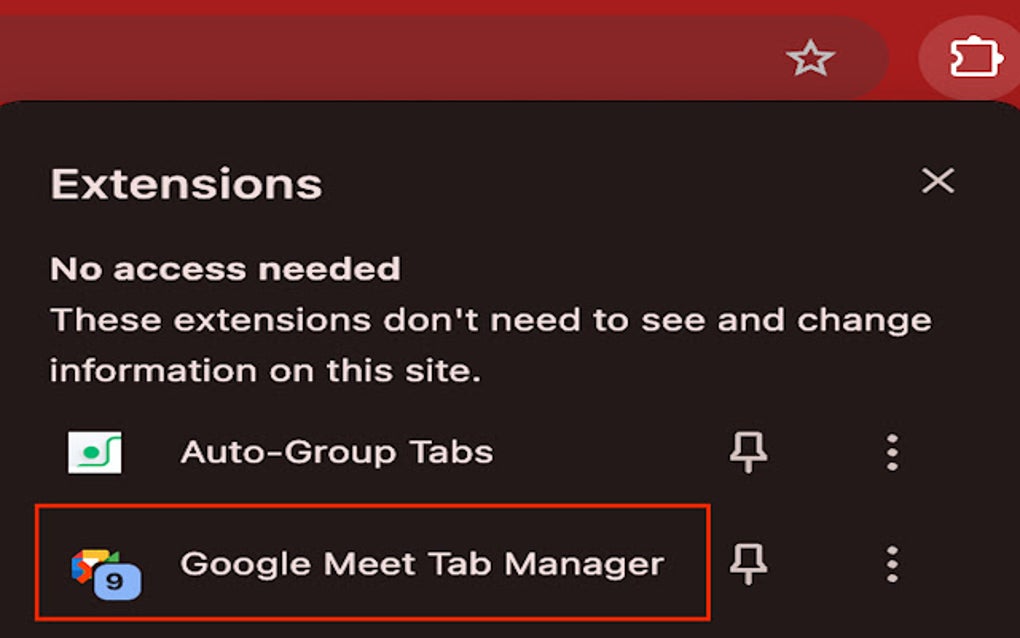Open the three-dot menu for Auto-Group Tabs

coord(891,451)
